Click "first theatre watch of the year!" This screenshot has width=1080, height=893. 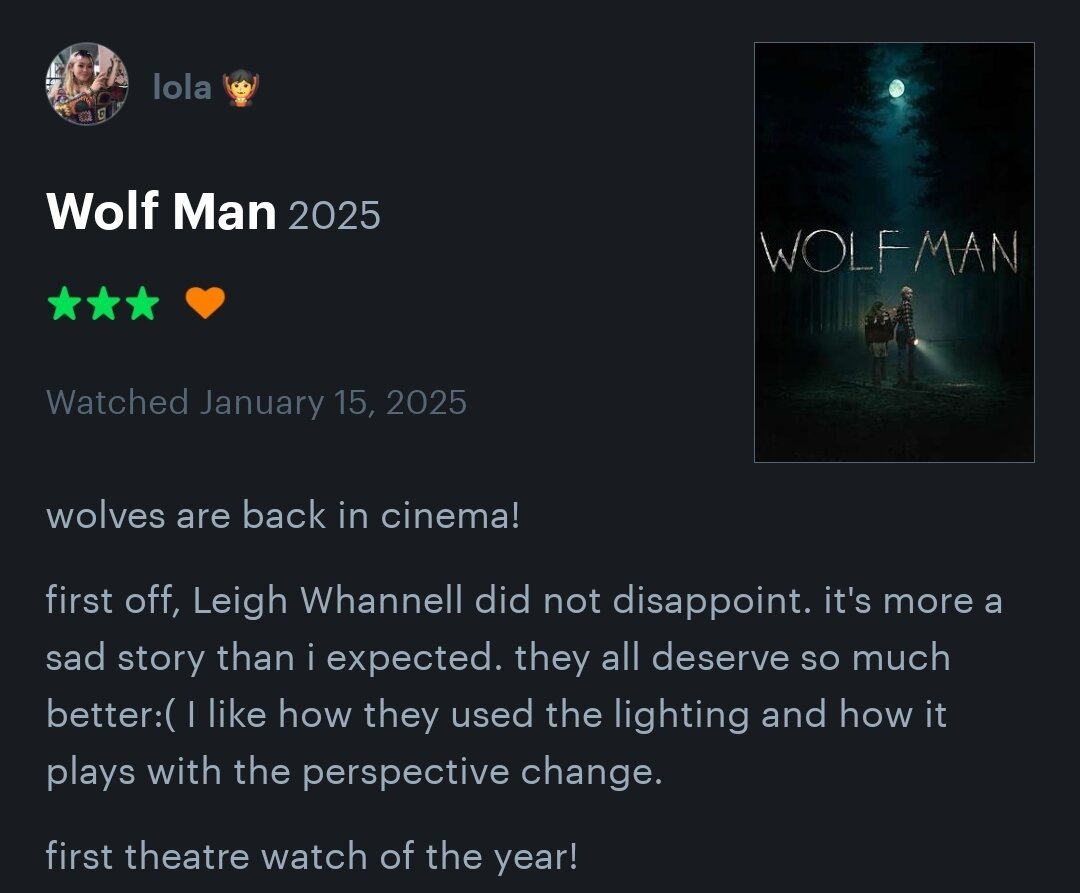tap(311, 856)
